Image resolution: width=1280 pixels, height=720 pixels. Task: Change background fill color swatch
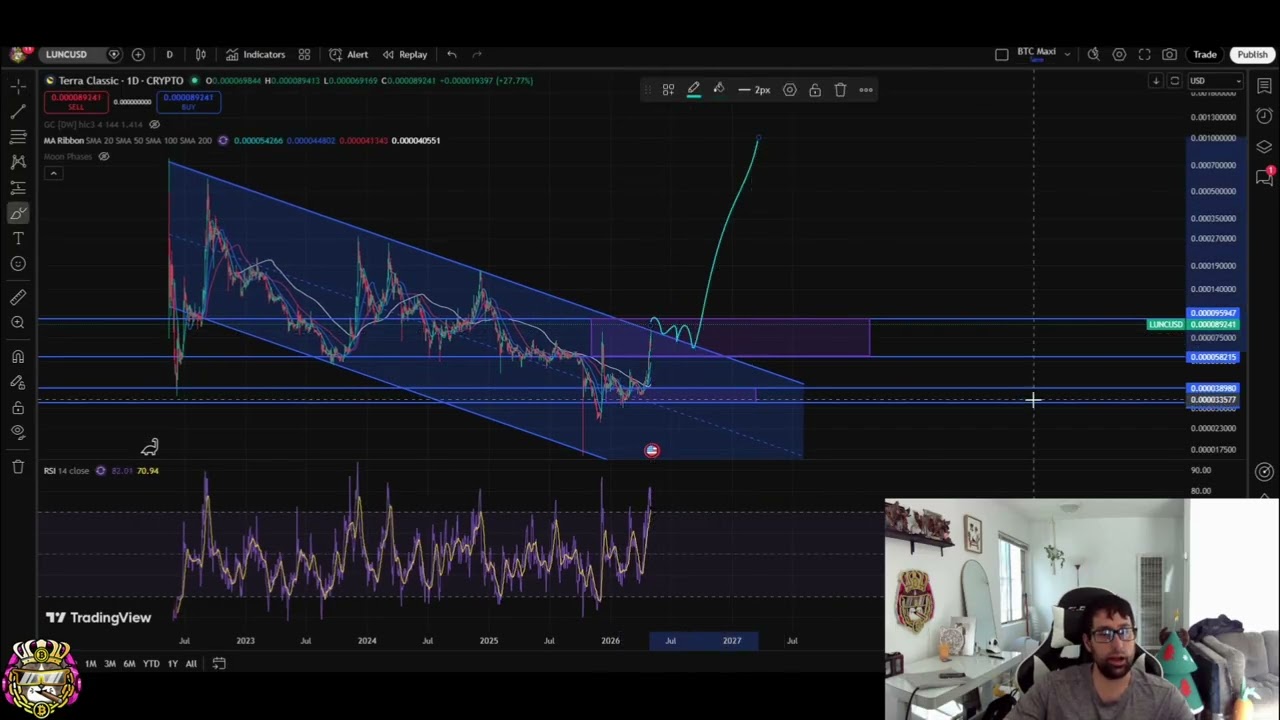pyautogui.click(x=718, y=90)
